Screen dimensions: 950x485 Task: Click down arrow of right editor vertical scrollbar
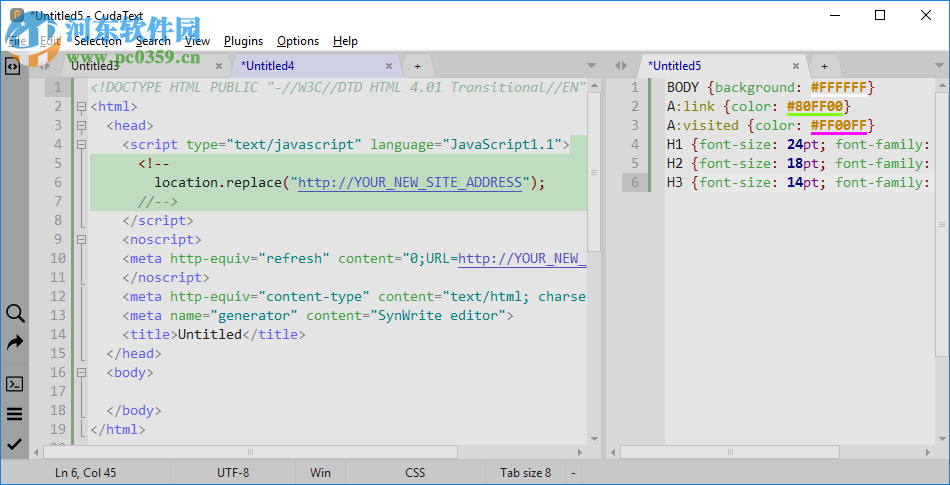click(x=942, y=439)
